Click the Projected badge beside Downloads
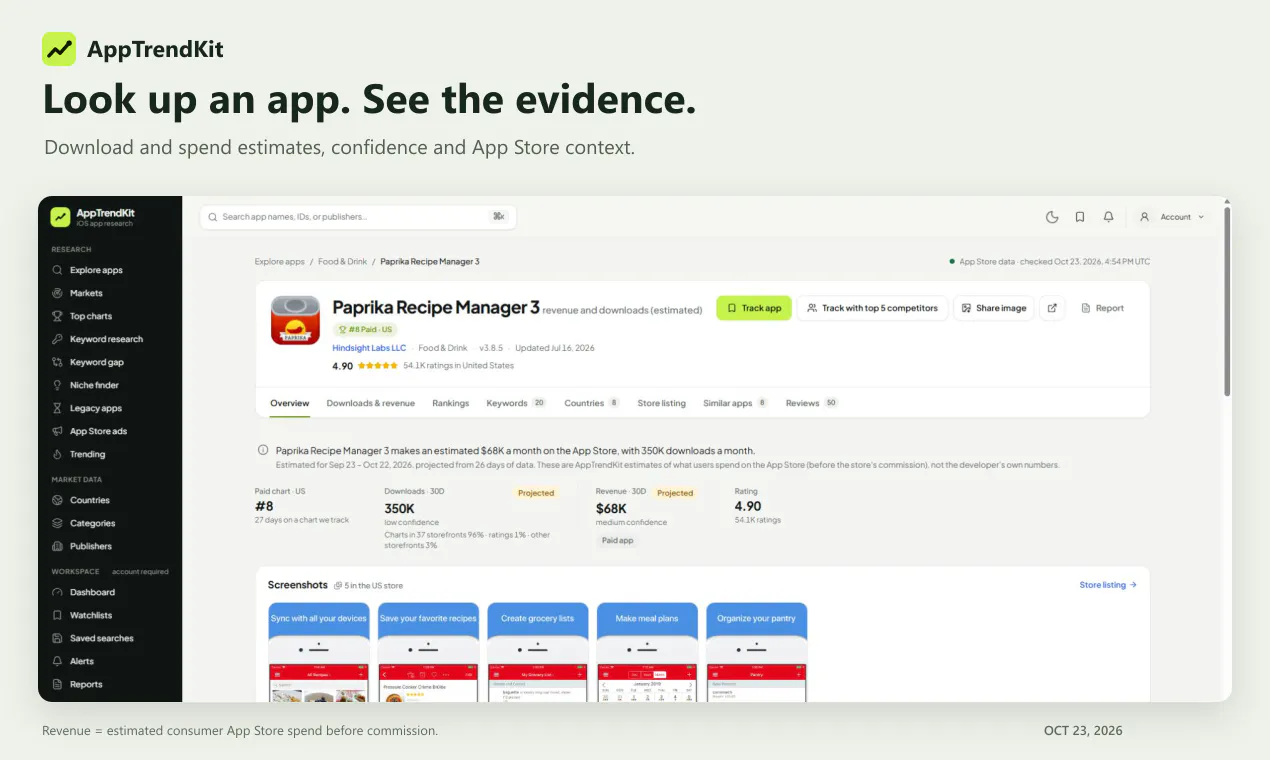The image size is (1270, 760). pyautogui.click(x=536, y=493)
